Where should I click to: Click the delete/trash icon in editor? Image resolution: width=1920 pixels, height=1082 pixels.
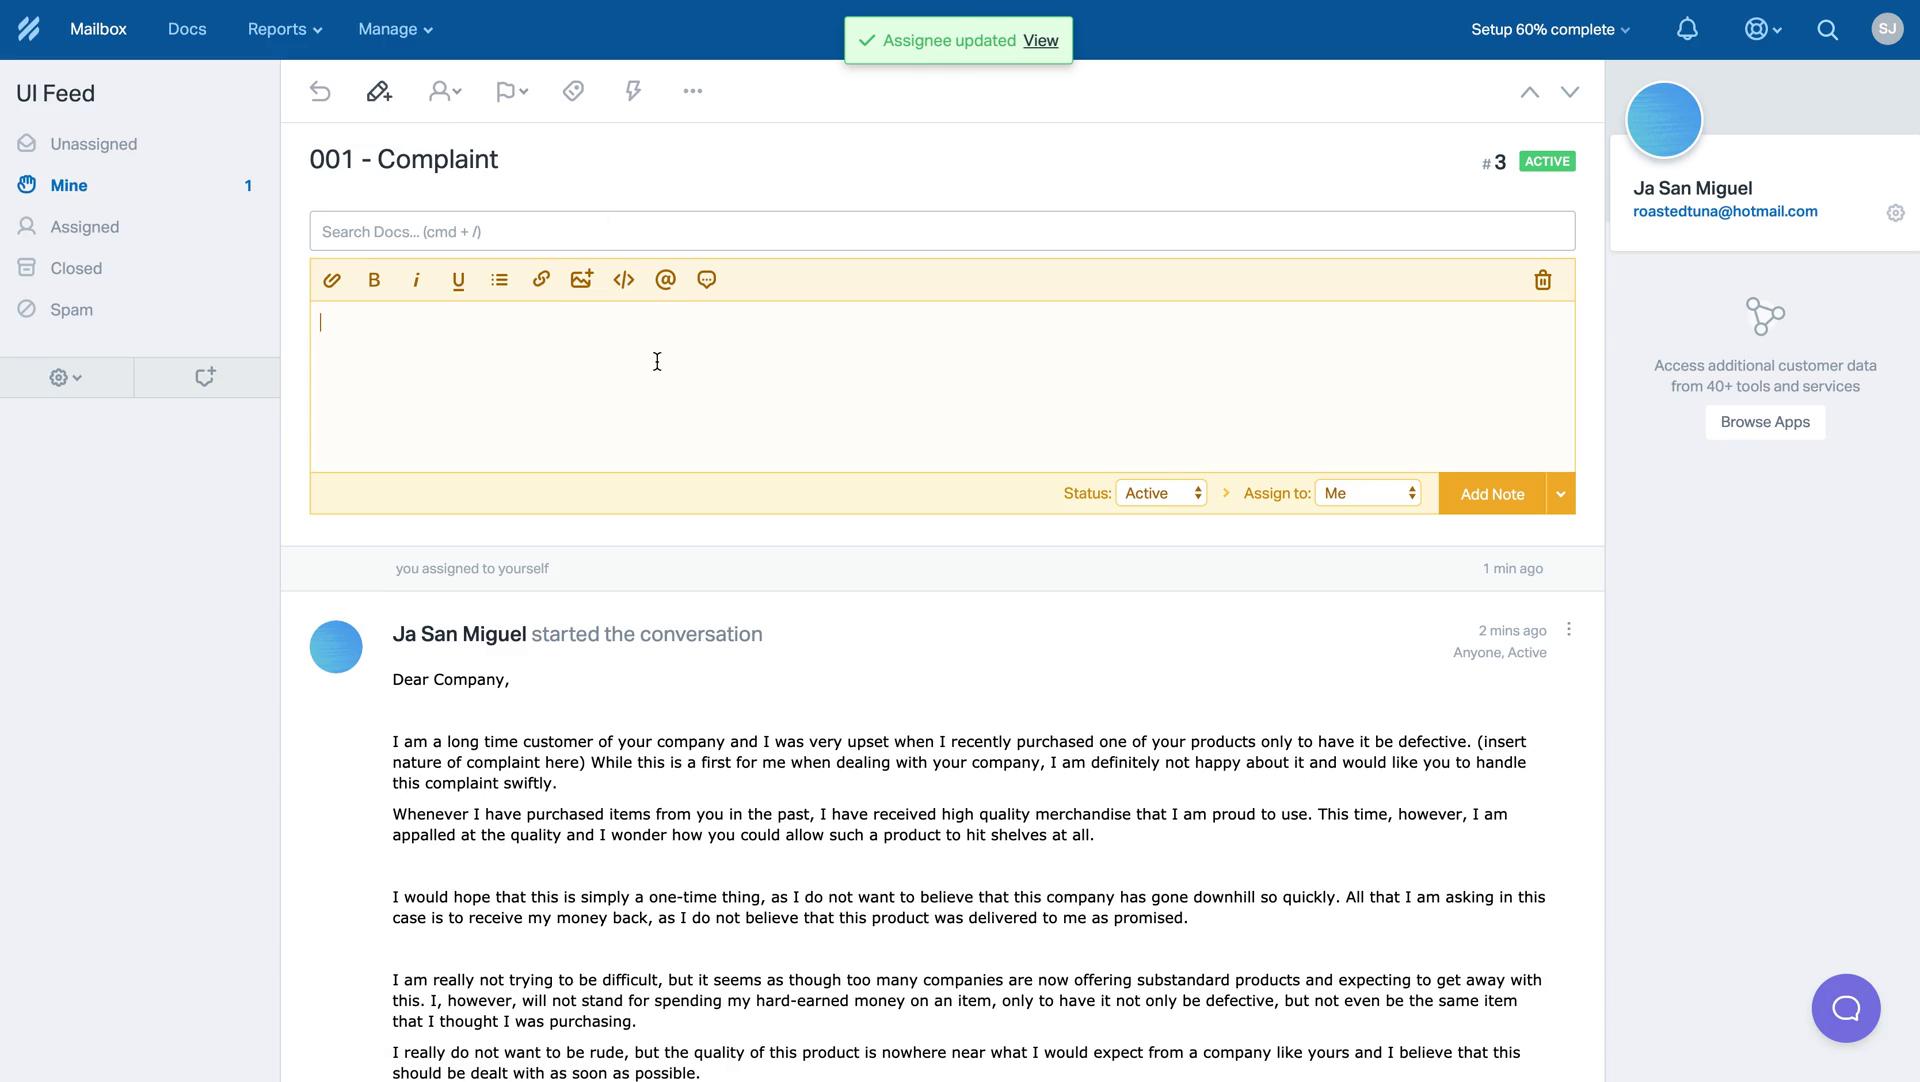[x=1543, y=279]
